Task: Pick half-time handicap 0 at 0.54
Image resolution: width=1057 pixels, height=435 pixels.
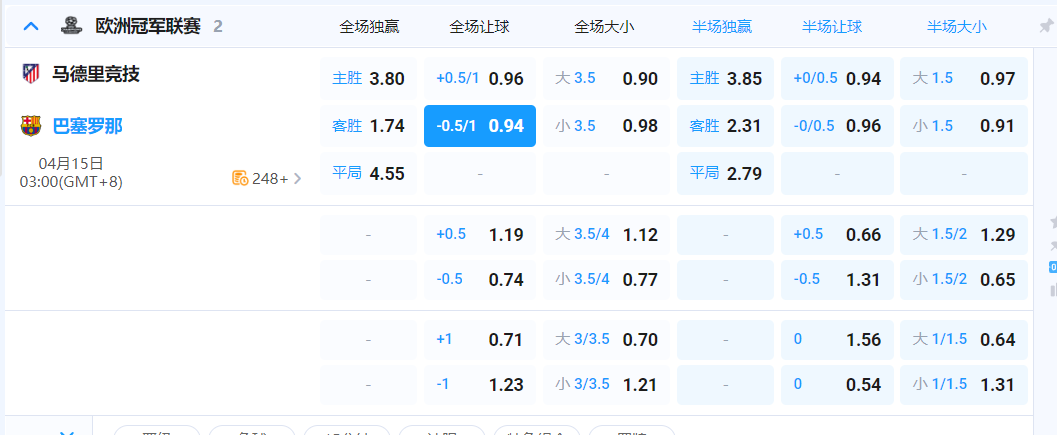Action: pos(837,384)
